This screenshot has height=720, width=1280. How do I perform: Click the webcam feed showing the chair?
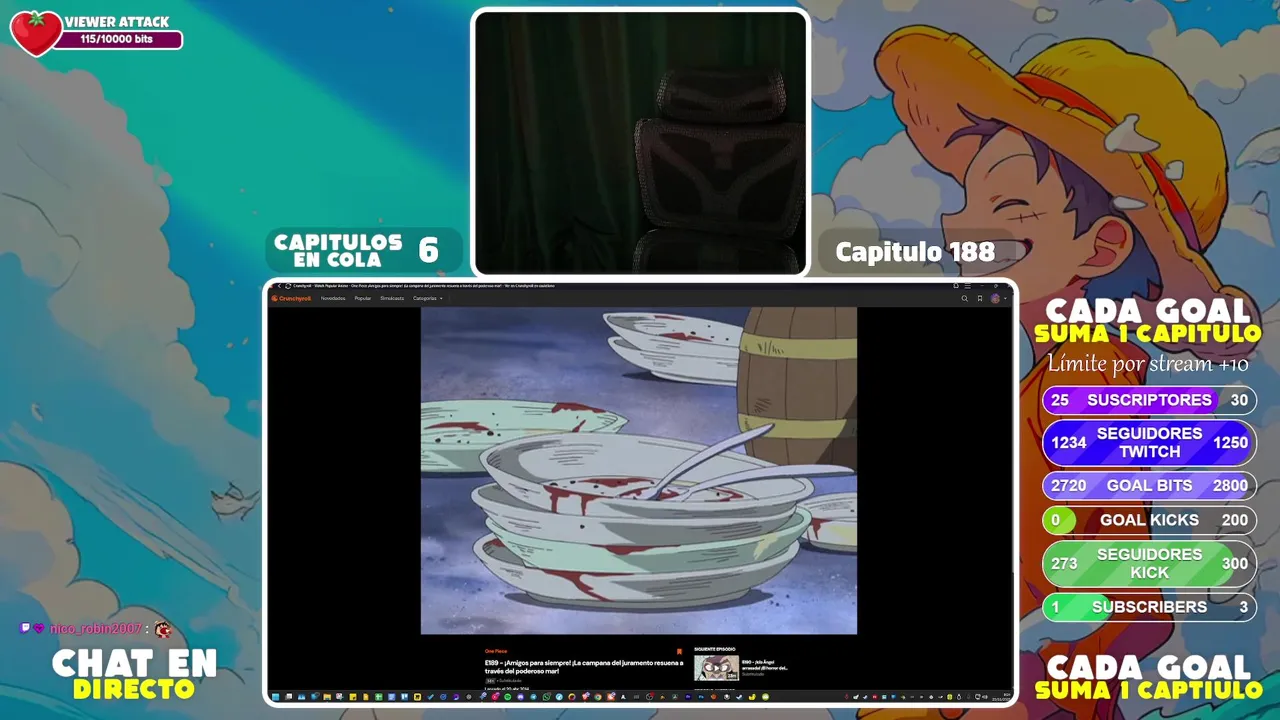pyautogui.click(x=640, y=142)
